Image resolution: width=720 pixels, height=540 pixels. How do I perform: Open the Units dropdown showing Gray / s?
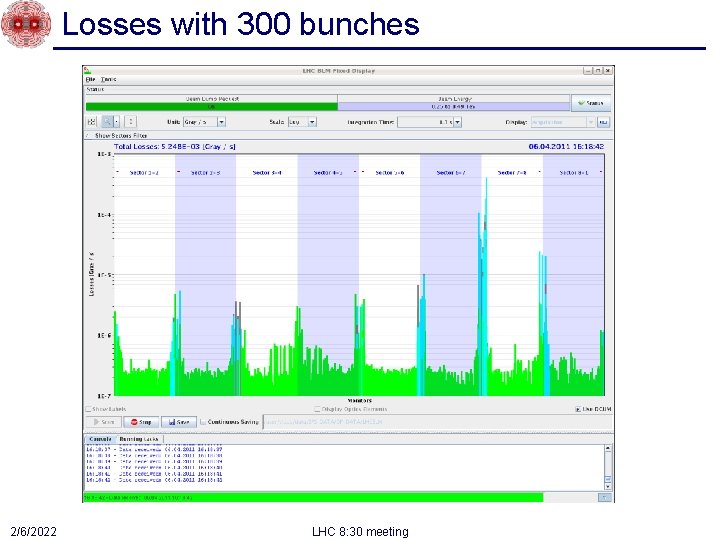(204, 122)
